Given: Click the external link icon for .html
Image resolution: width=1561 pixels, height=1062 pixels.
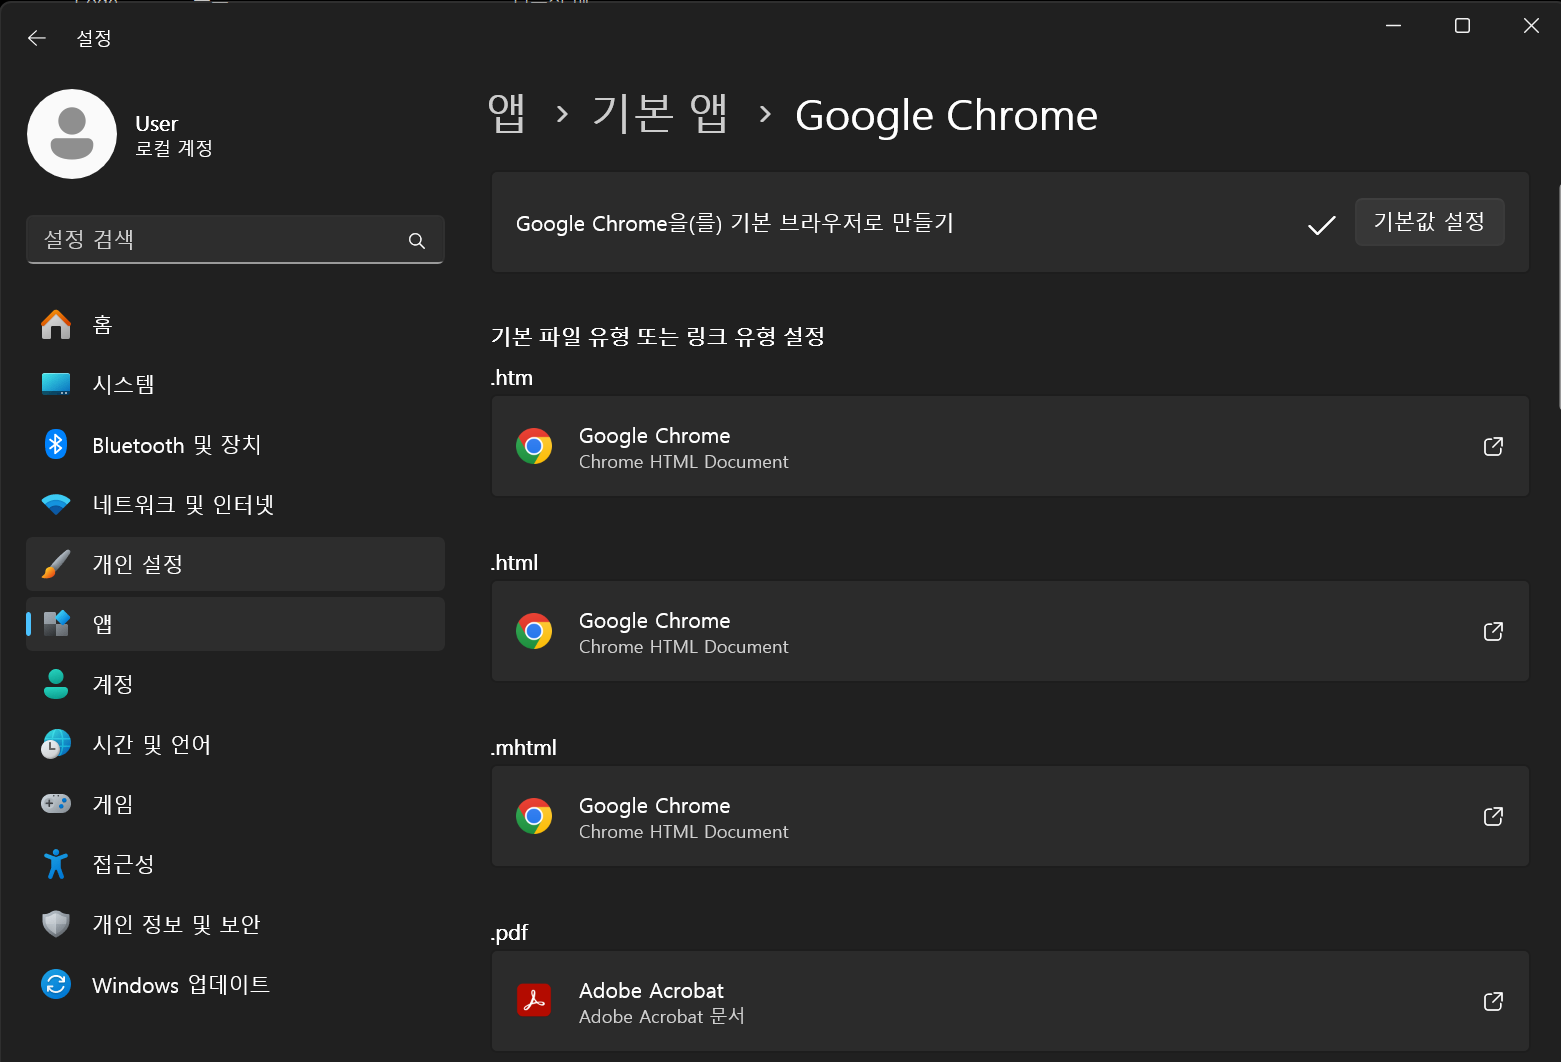Looking at the screenshot, I should (1492, 631).
